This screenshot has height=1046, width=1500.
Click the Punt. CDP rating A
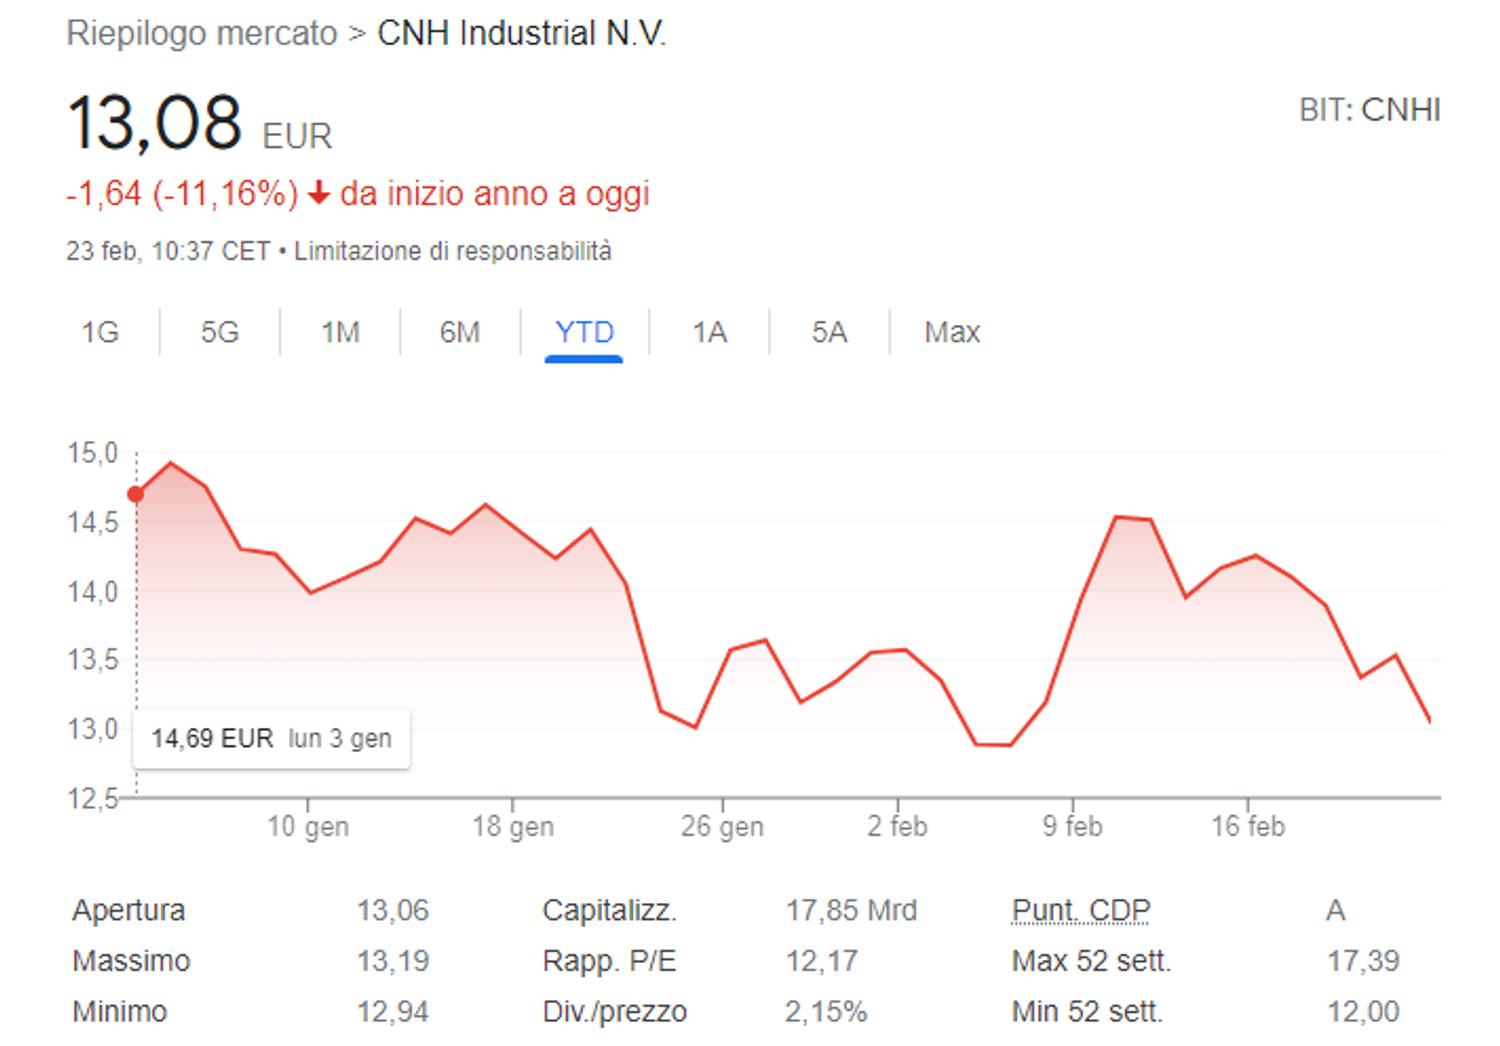coord(1336,910)
